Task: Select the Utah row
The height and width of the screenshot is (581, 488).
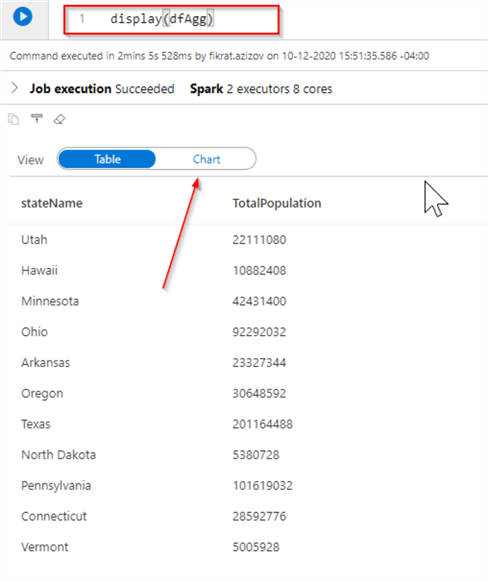Action: (x=248, y=240)
